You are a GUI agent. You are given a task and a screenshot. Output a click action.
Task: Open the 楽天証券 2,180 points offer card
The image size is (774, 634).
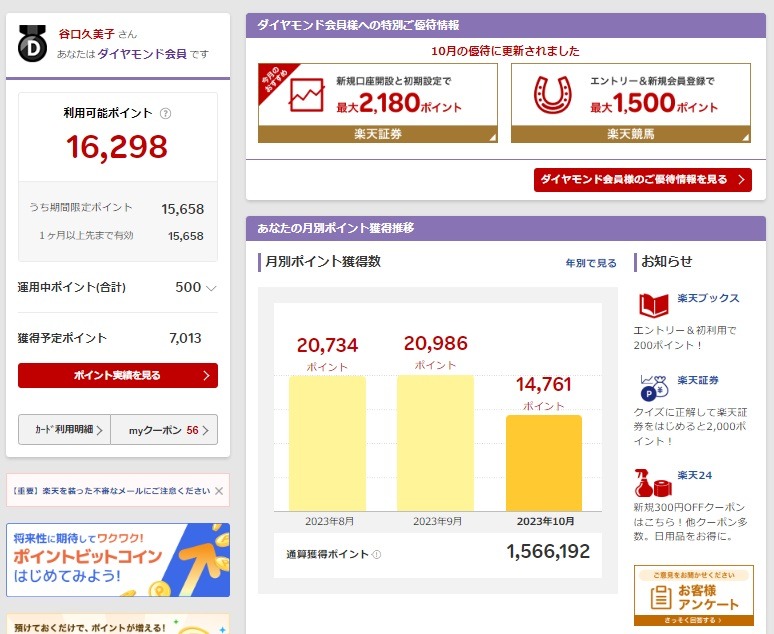point(378,103)
